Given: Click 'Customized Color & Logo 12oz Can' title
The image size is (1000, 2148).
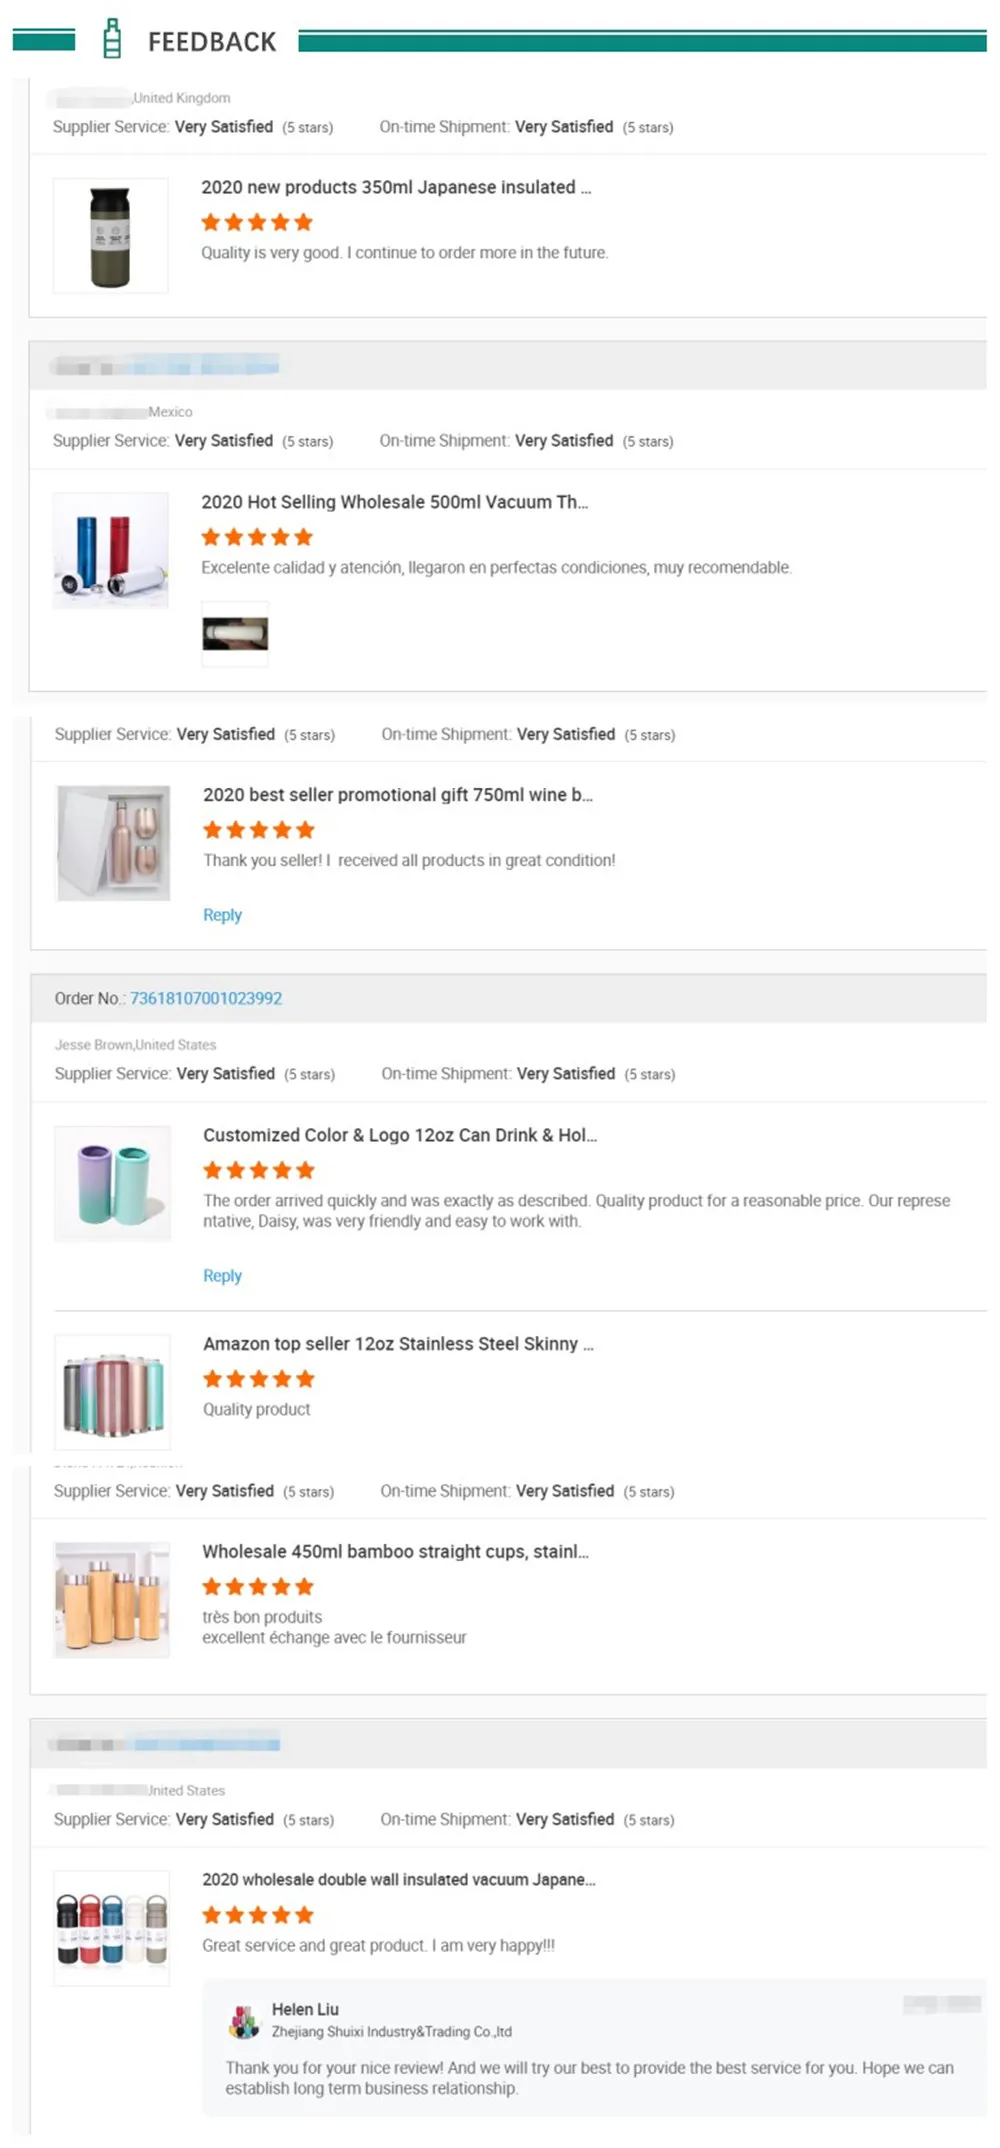Looking at the screenshot, I should (400, 1135).
